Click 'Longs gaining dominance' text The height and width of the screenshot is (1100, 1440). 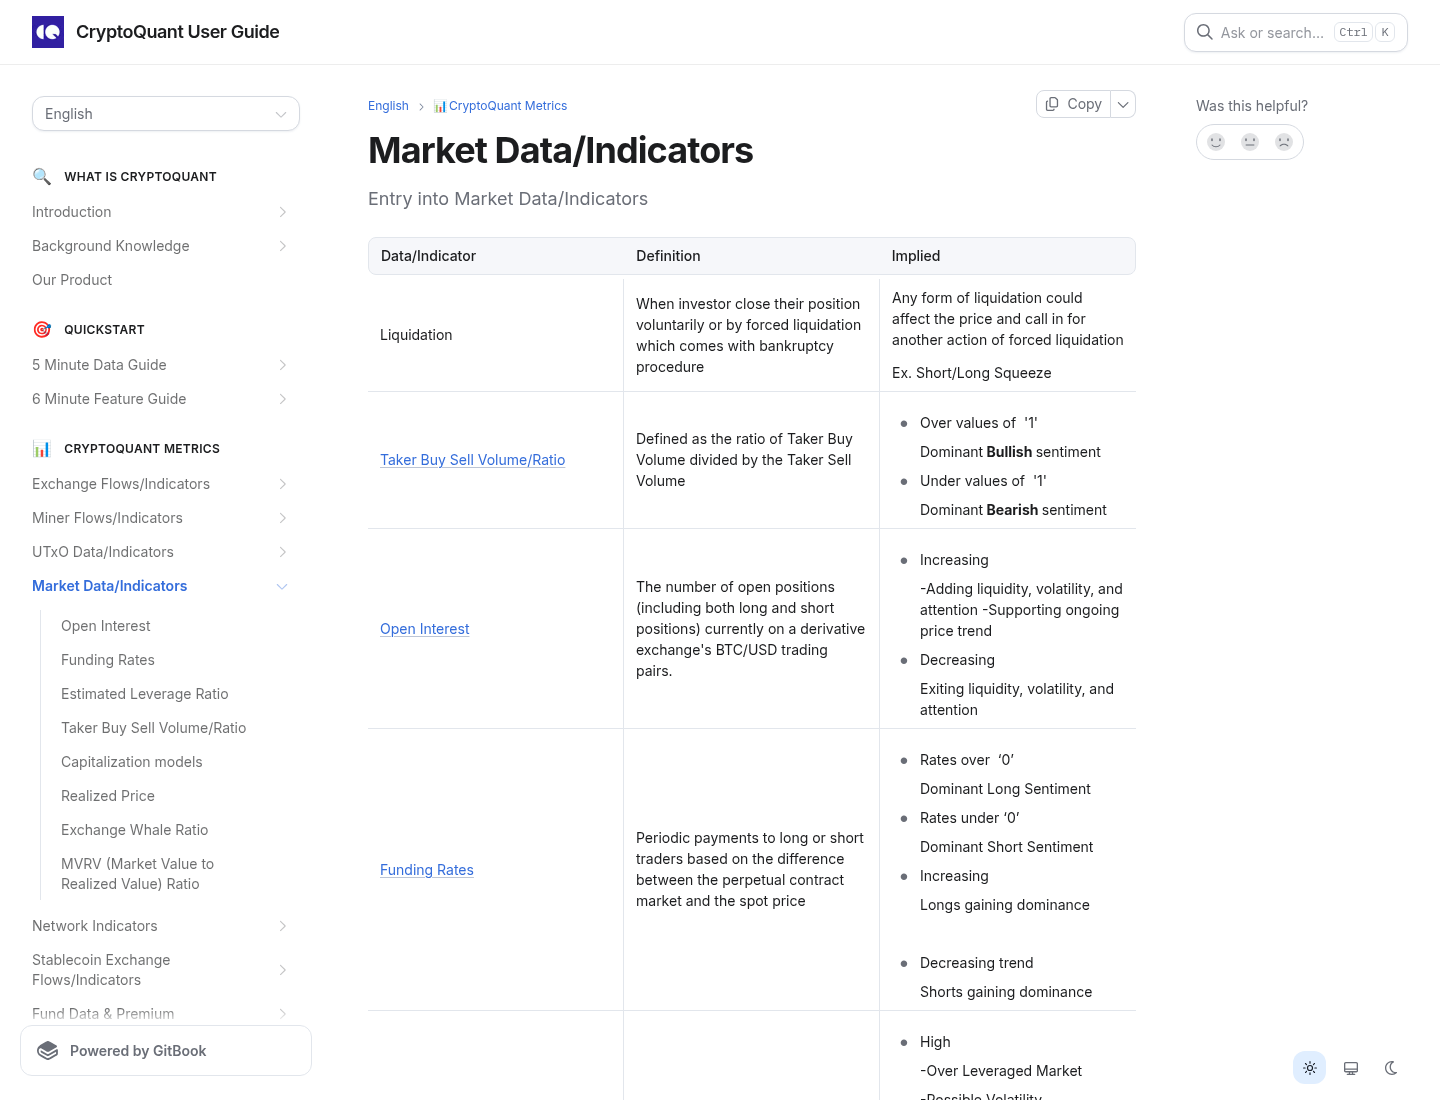1005,905
